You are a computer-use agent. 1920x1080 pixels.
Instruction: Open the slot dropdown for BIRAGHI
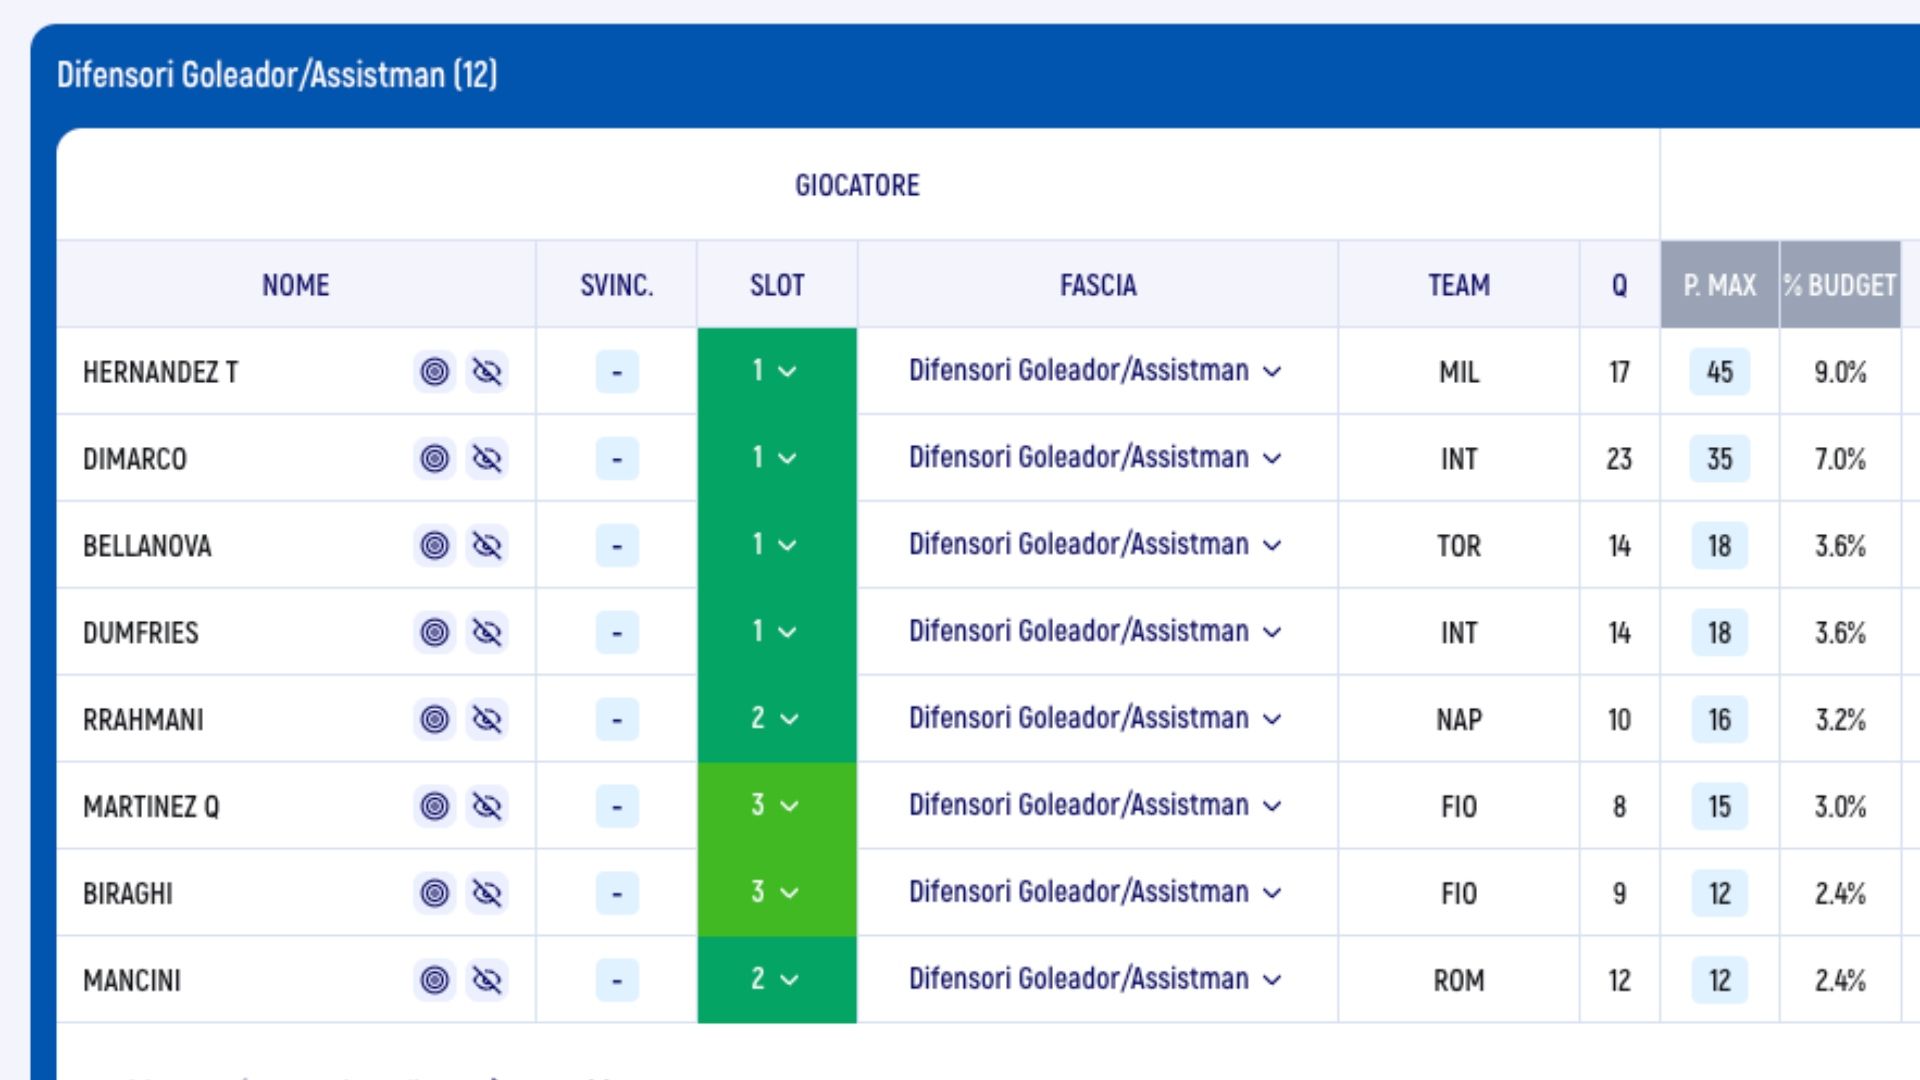(x=776, y=892)
